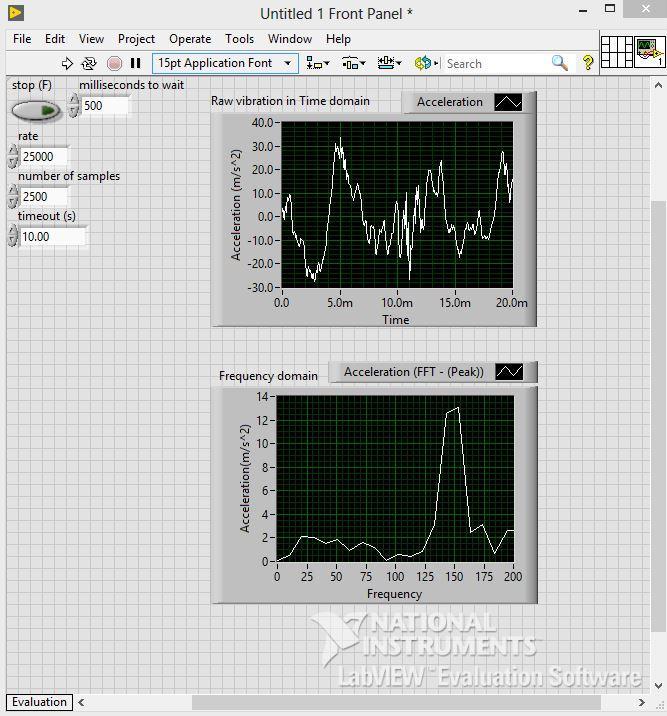Click the horizontal scrollbar right arrow
667x716 pixels.
[x=641, y=702]
